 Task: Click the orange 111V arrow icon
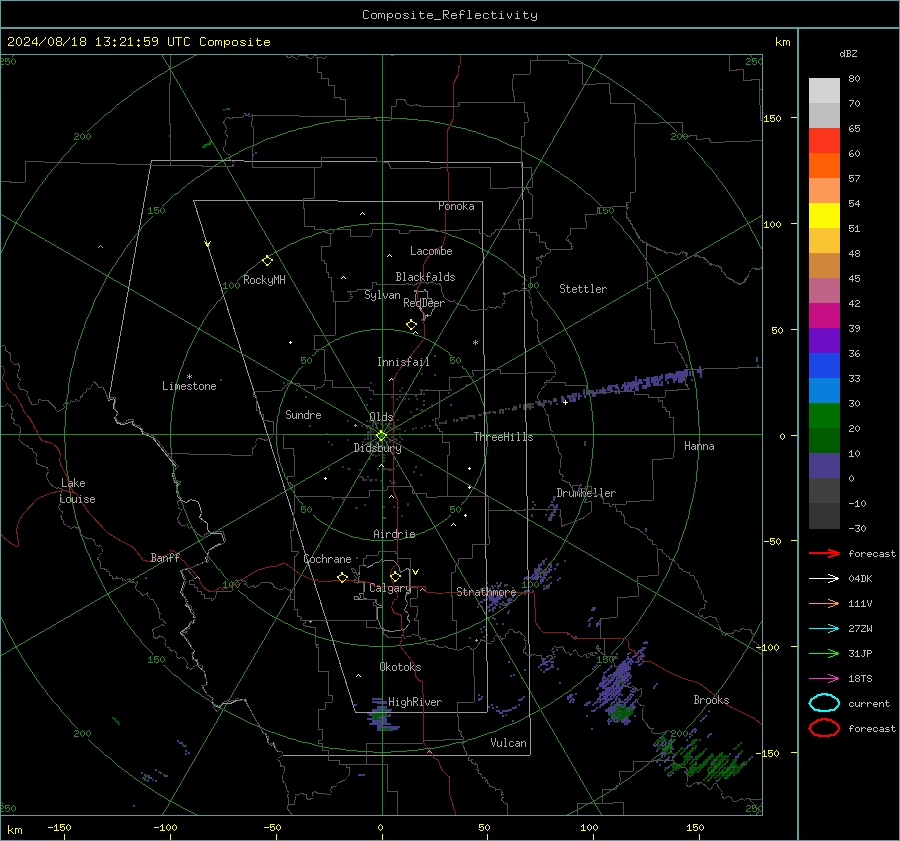tap(824, 603)
